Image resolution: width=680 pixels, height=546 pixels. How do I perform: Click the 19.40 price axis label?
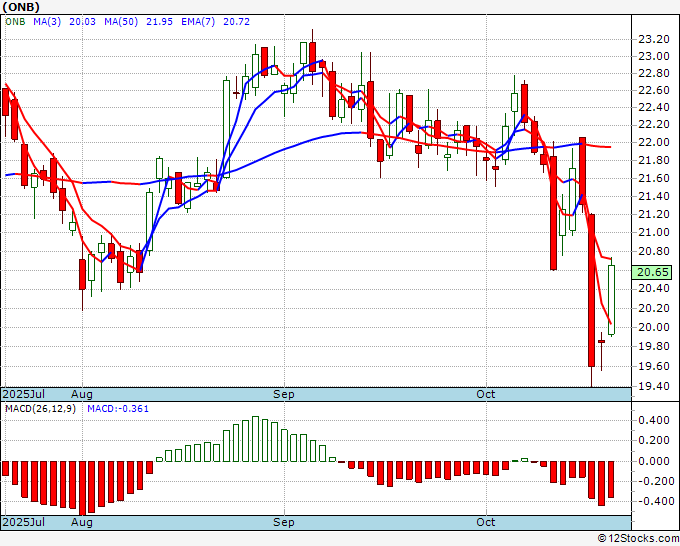(x=654, y=386)
